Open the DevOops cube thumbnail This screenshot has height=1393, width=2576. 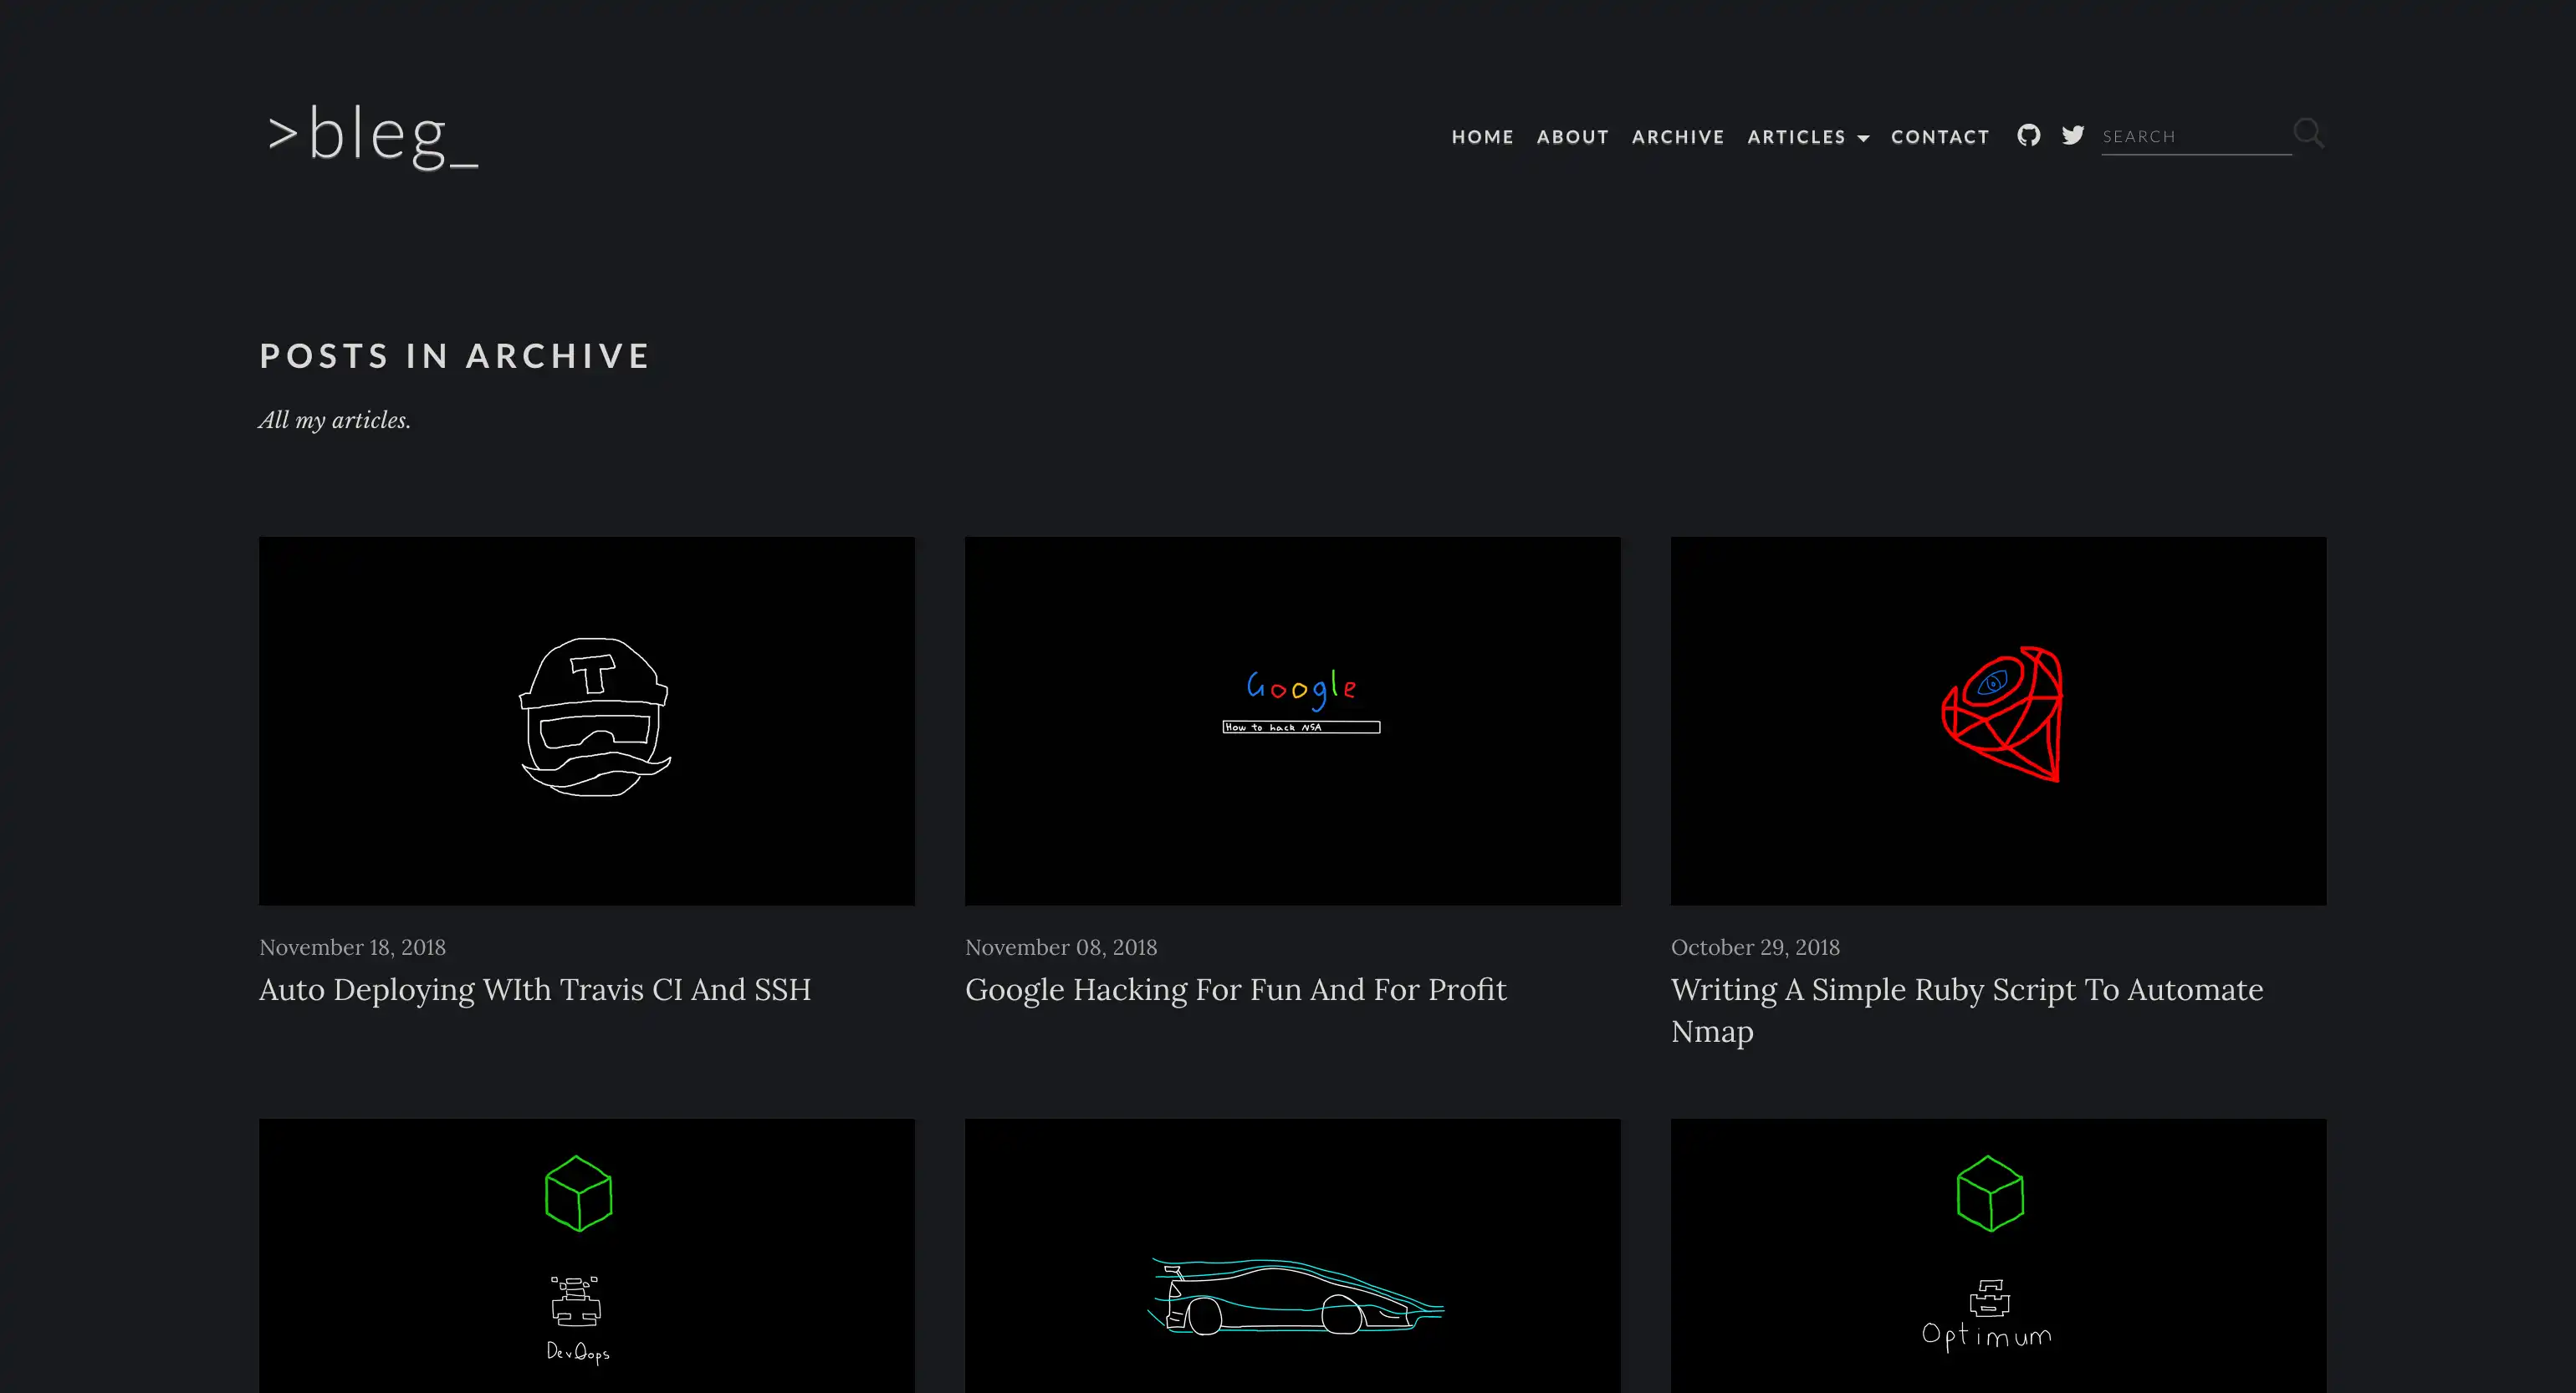click(x=586, y=1255)
